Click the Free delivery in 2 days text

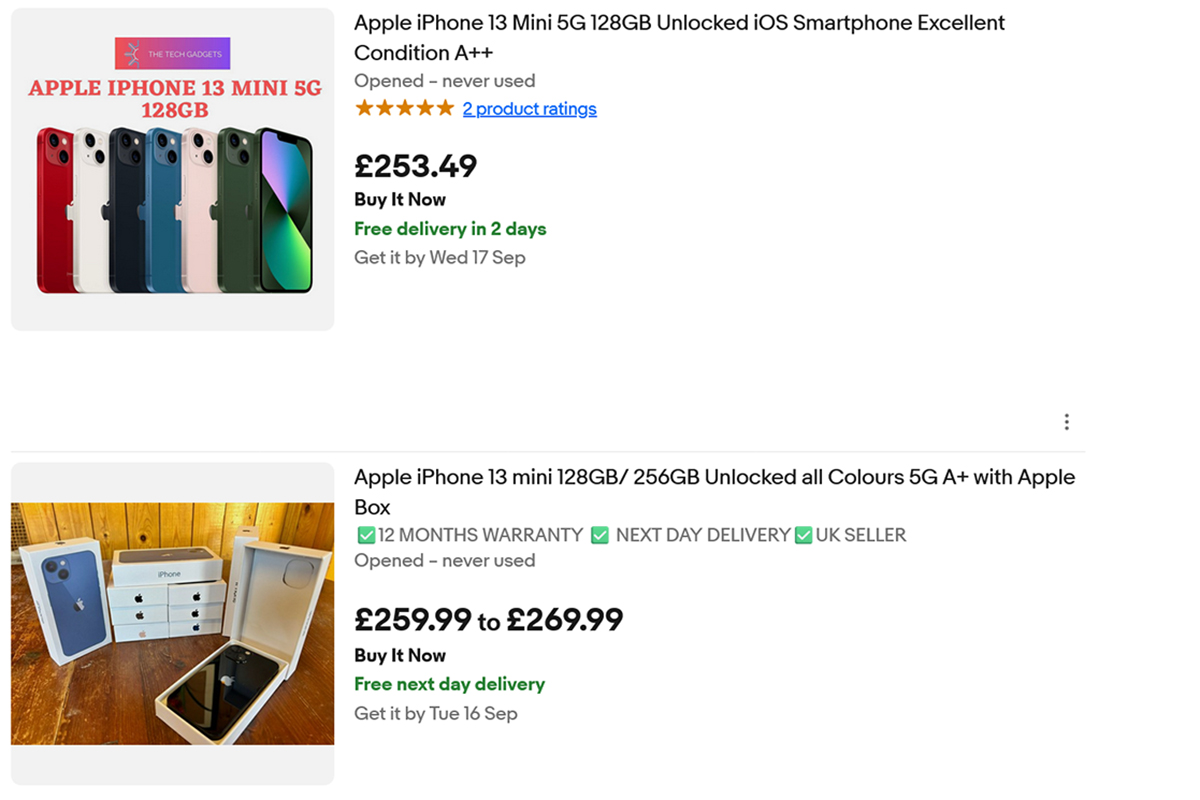pyautogui.click(x=450, y=229)
